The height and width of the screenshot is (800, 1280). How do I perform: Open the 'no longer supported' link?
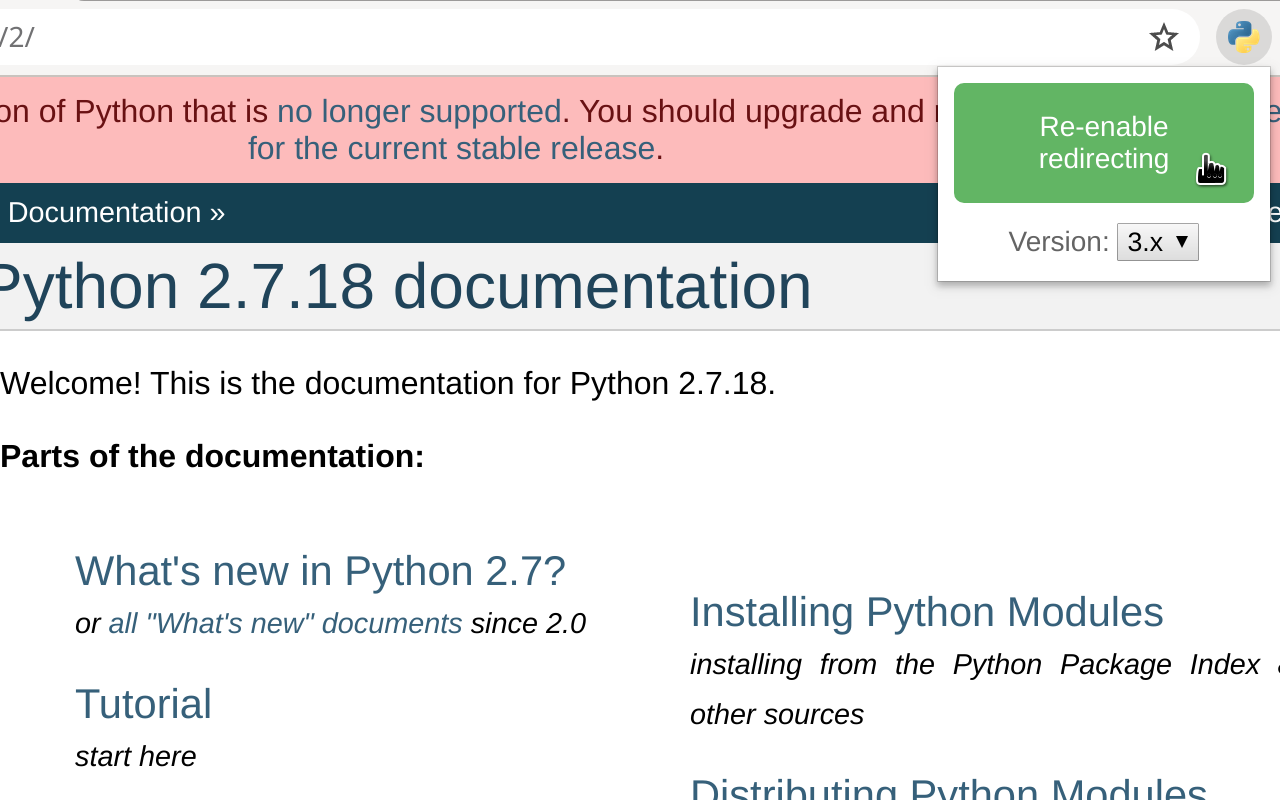click(x=419, y=111)
